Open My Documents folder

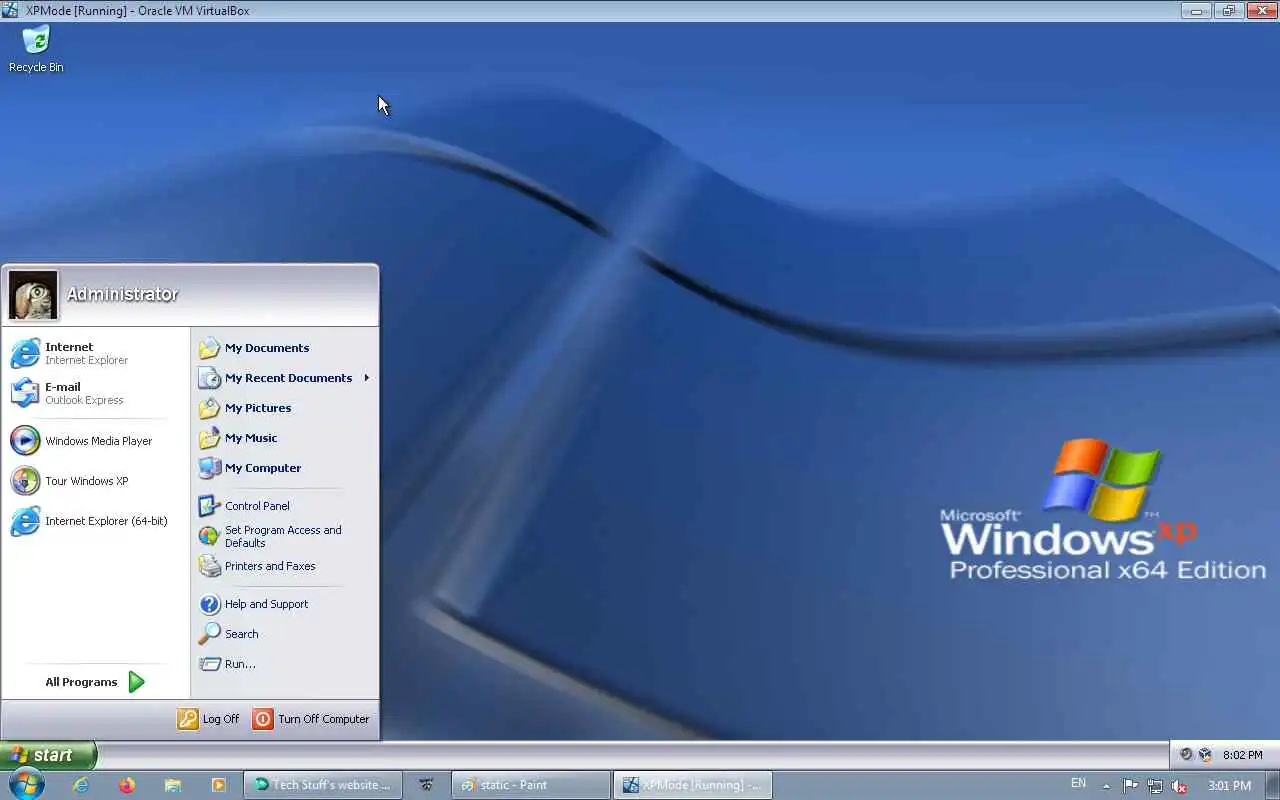click(285, 348)
